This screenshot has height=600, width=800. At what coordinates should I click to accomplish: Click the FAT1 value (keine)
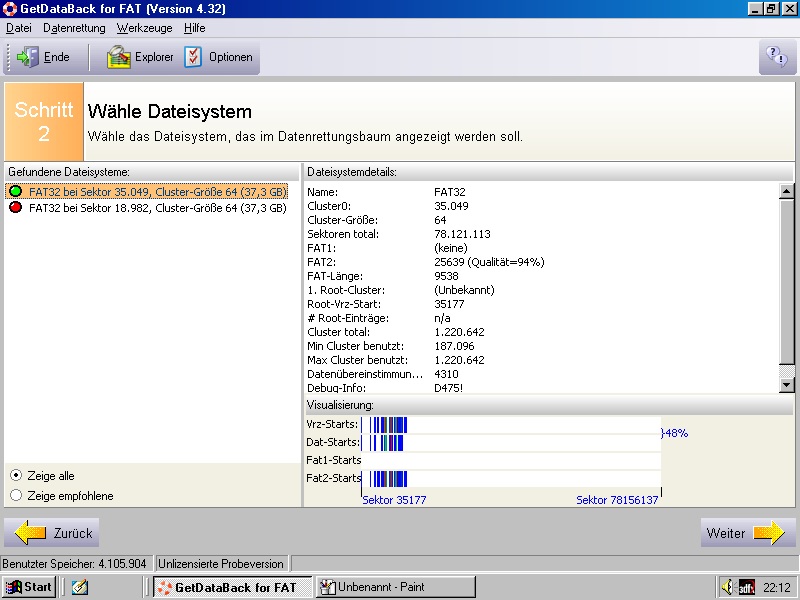click(x=451, y=248)
